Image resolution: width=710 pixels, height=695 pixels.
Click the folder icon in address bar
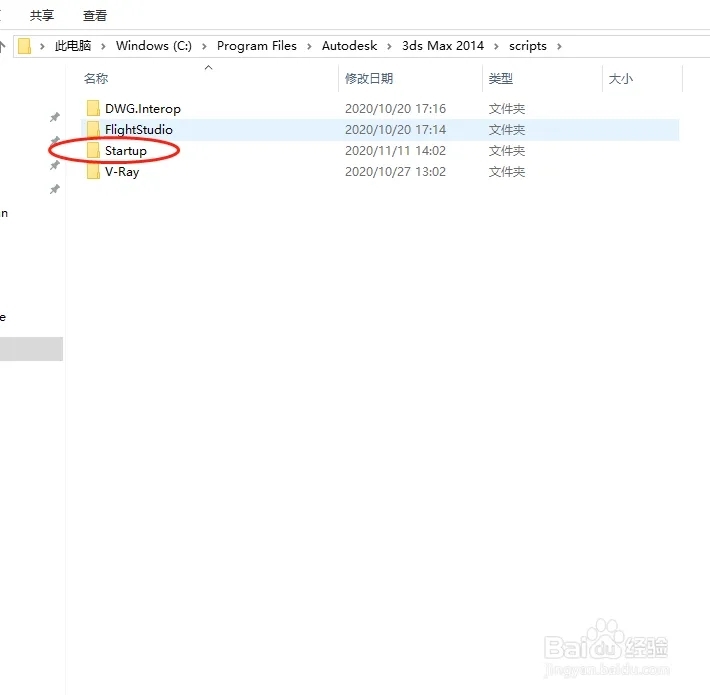tap(24, 46)
